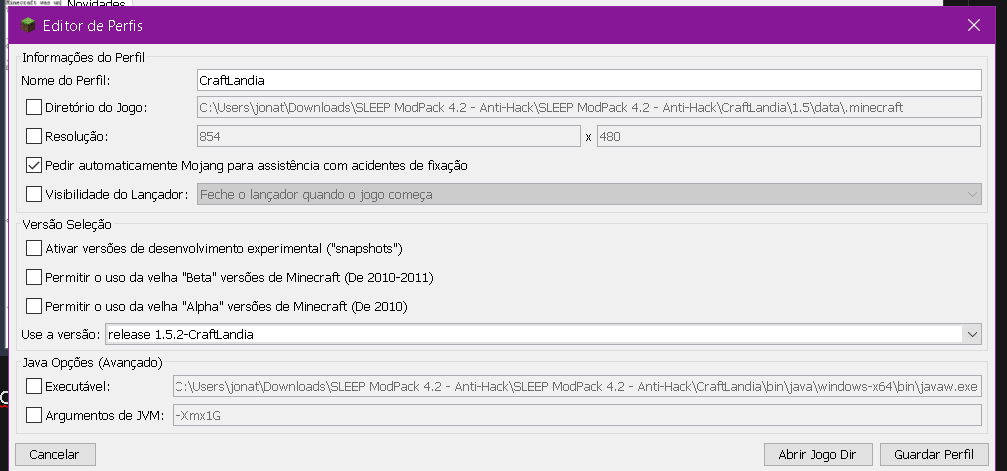
Task: Uncheck Pedir automaticamente Mojang para assistência
Action: point(33,165)
